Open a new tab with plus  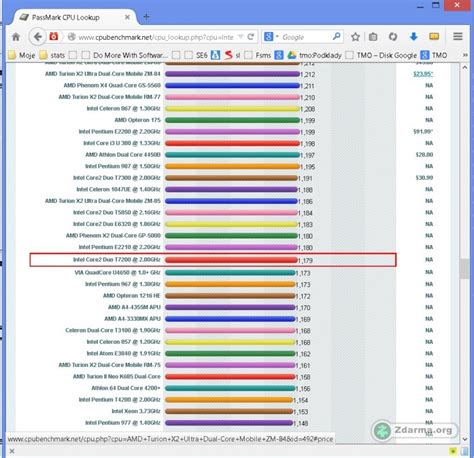146,17
